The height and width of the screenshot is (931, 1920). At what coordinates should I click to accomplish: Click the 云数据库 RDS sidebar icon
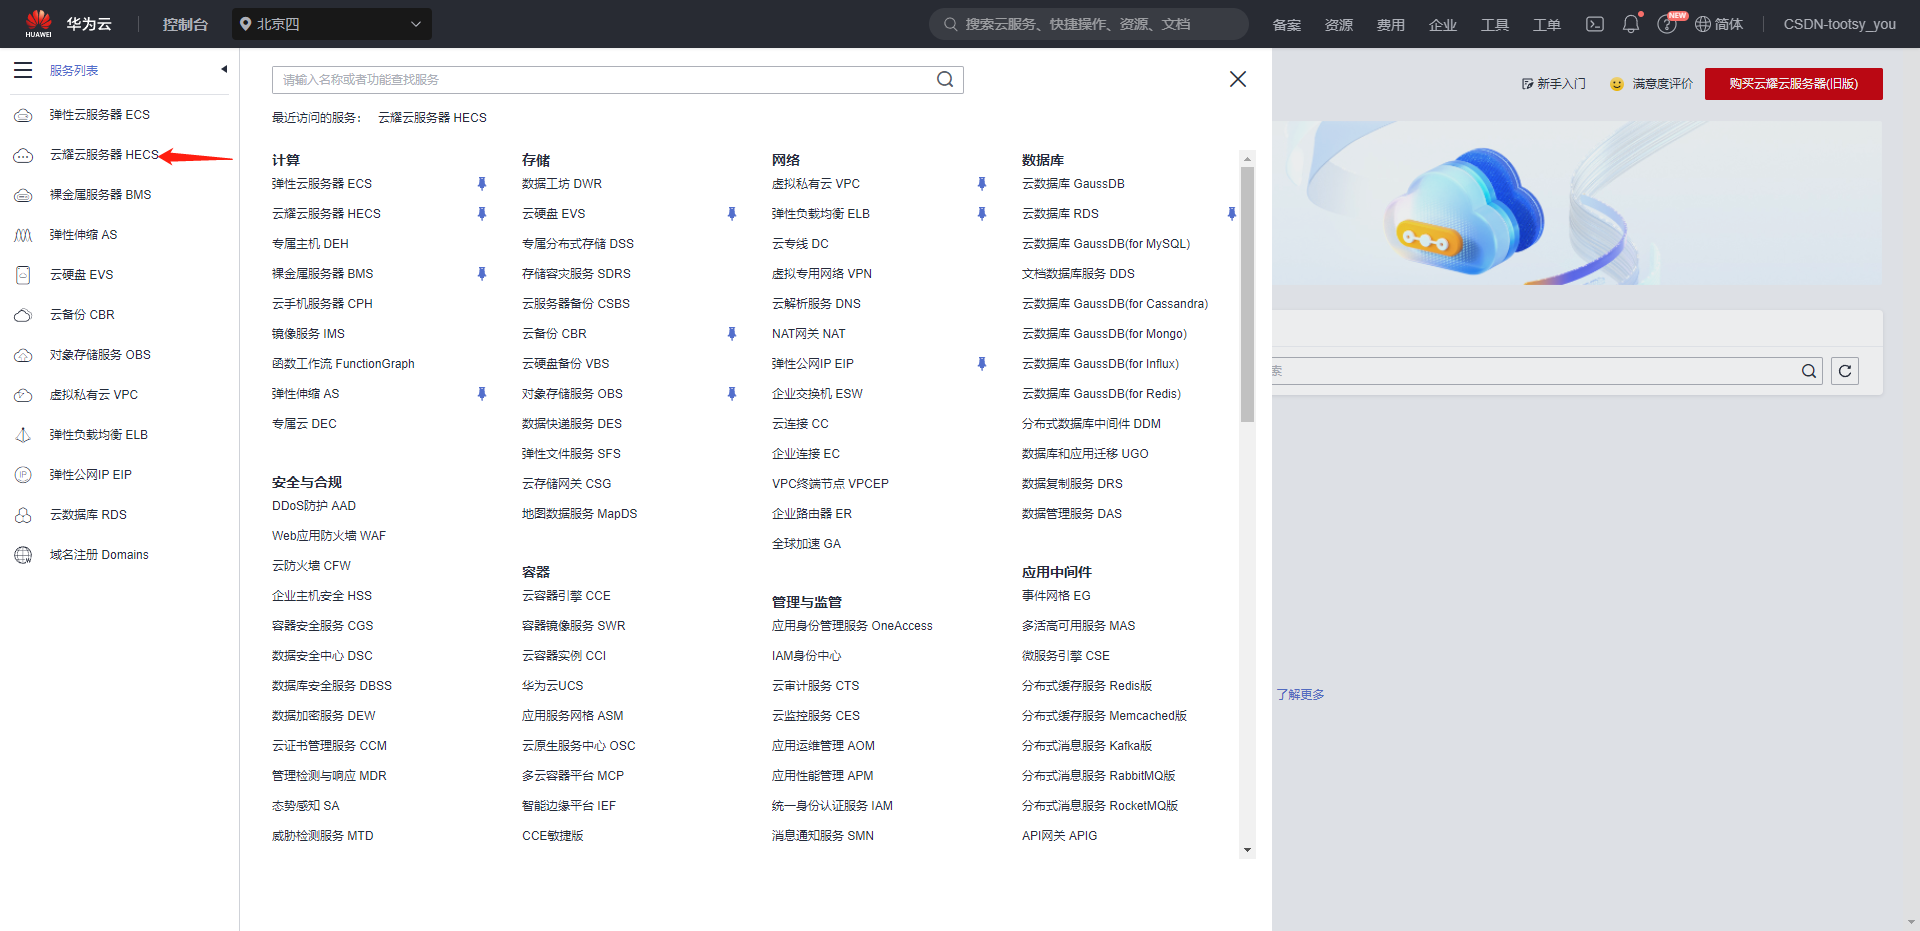(x=23, y=515)
